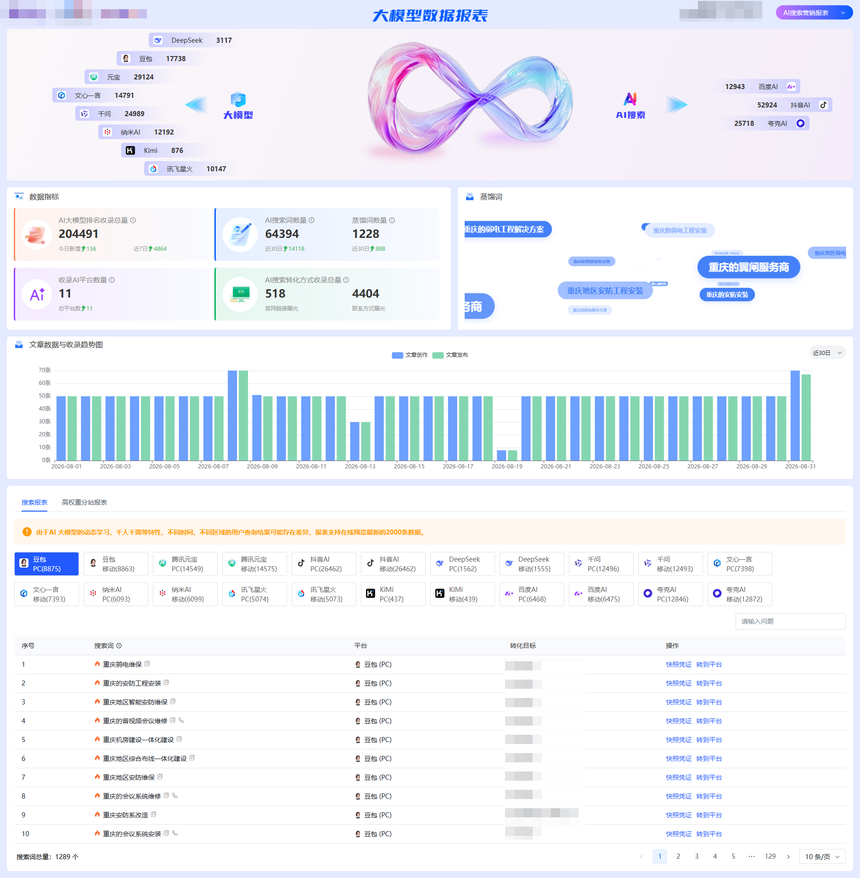Open the 10条/页 page size dropdown

pyautogui.click(x=822, y=857)
